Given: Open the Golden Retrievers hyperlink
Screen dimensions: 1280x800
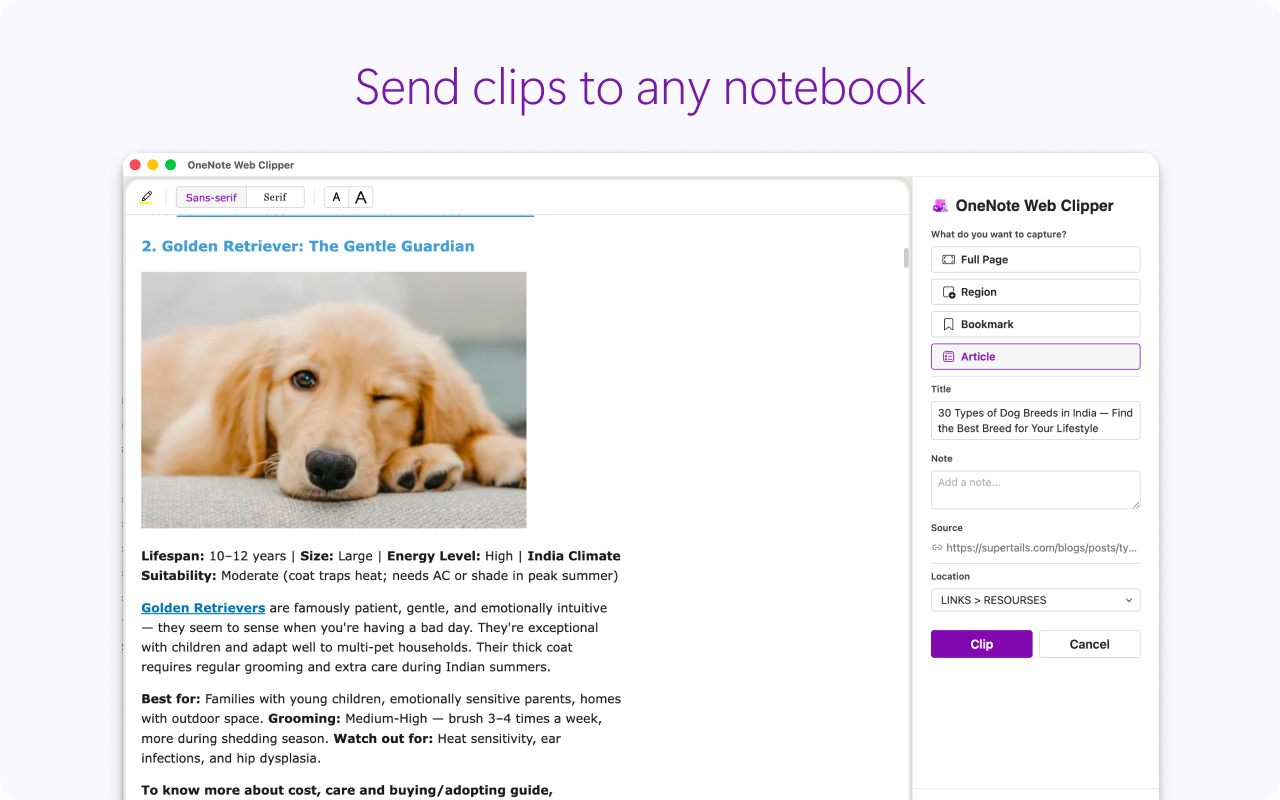Looking at the screenshot, I should click(203, 608).
